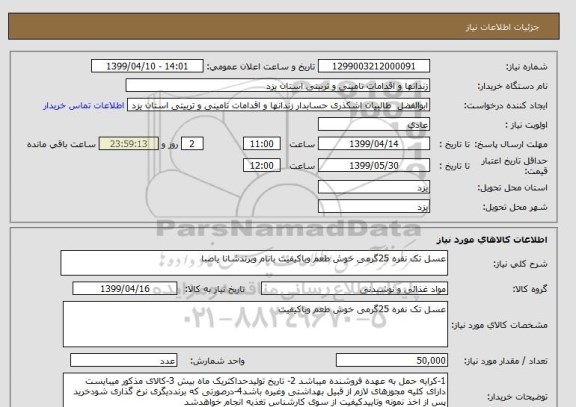Click the response deadline time 11:00
The width and height of the screenshot is (576, 407).
click(x=262, y=144)
